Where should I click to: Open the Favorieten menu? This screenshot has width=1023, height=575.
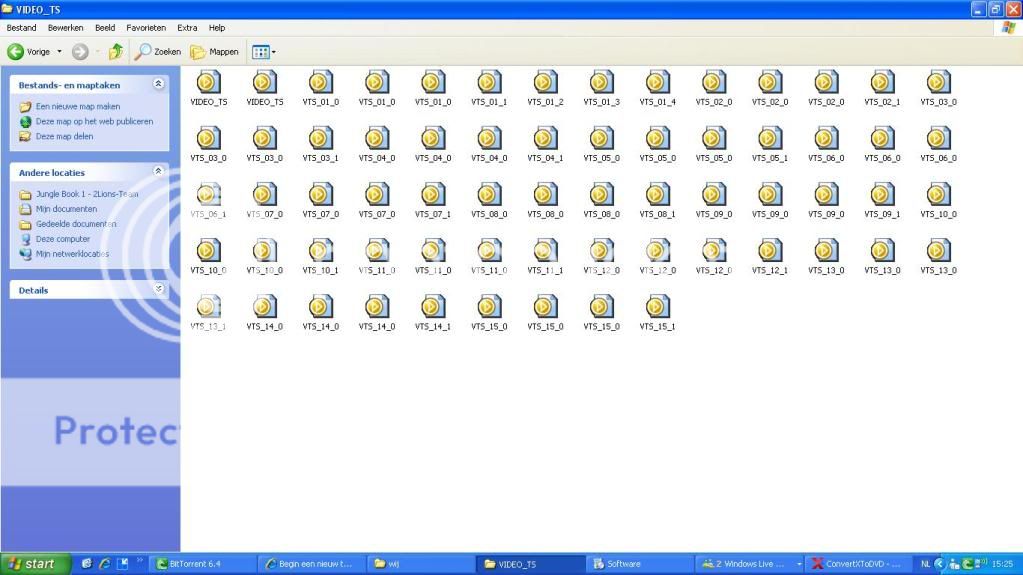click(x=146, y=28)
